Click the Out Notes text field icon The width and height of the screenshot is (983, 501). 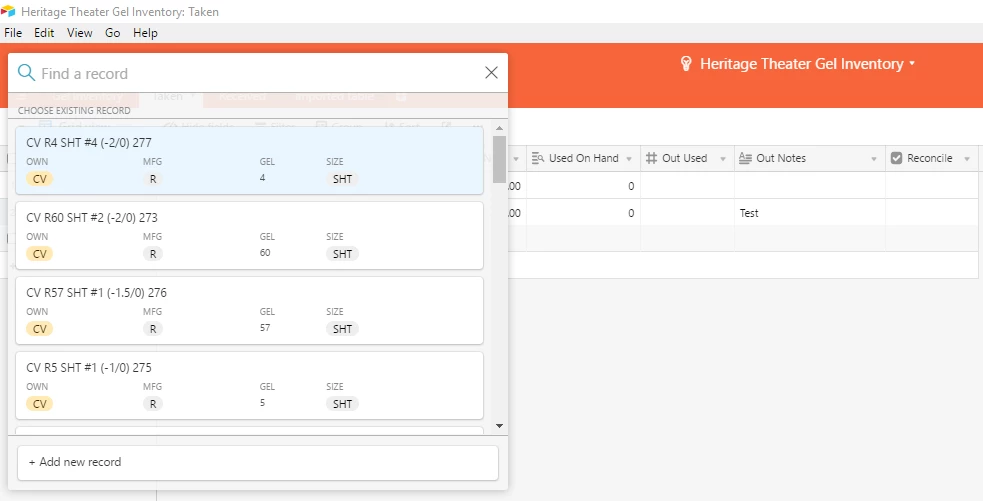click(x=745, y=158)
